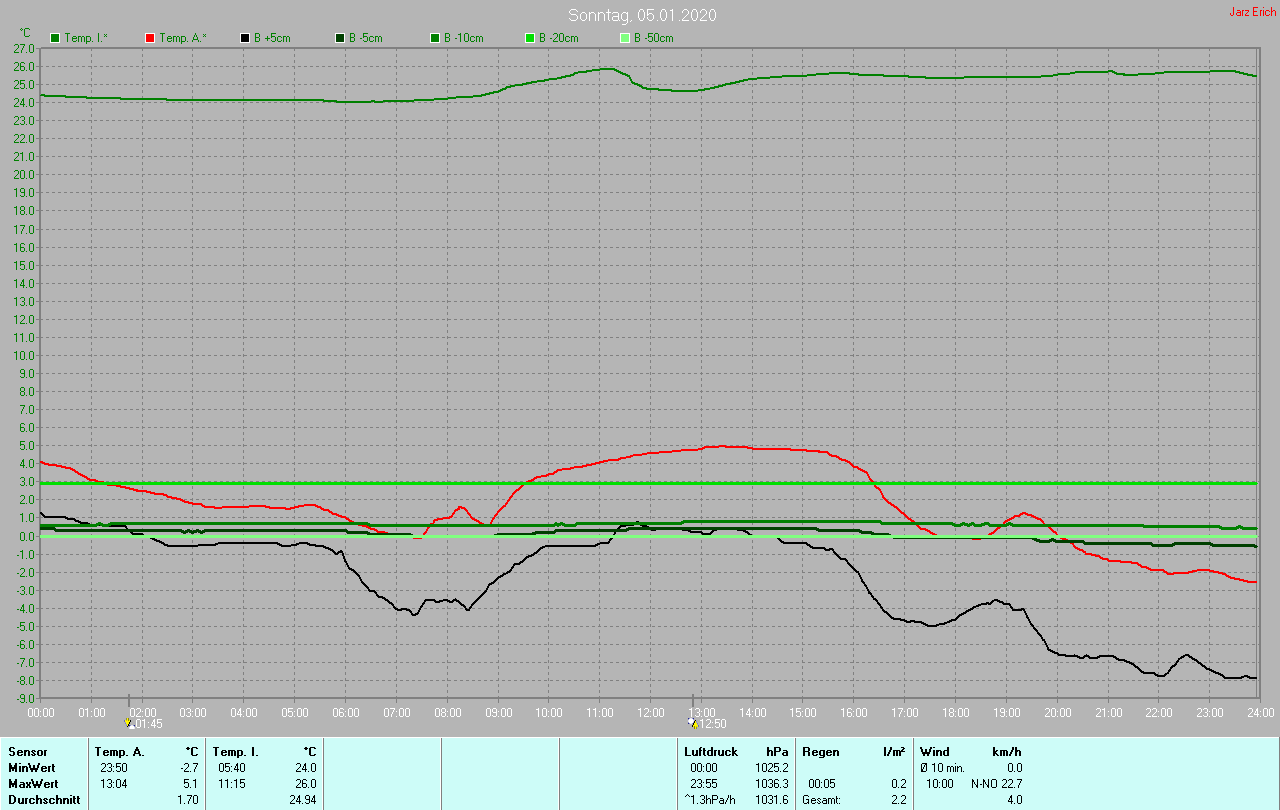Viewport: 1280px width, 810px height.
Task: Click the 'Durchschnitt' row label
Action: pos(43,799)
